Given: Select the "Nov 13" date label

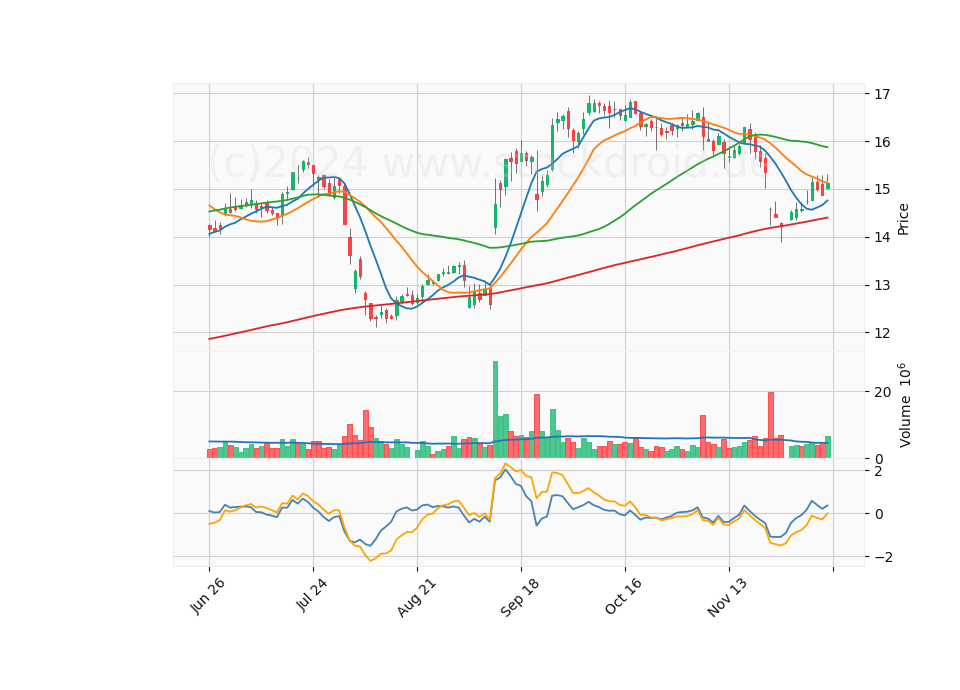Looking at the screenshot, I should coord(727,597).
